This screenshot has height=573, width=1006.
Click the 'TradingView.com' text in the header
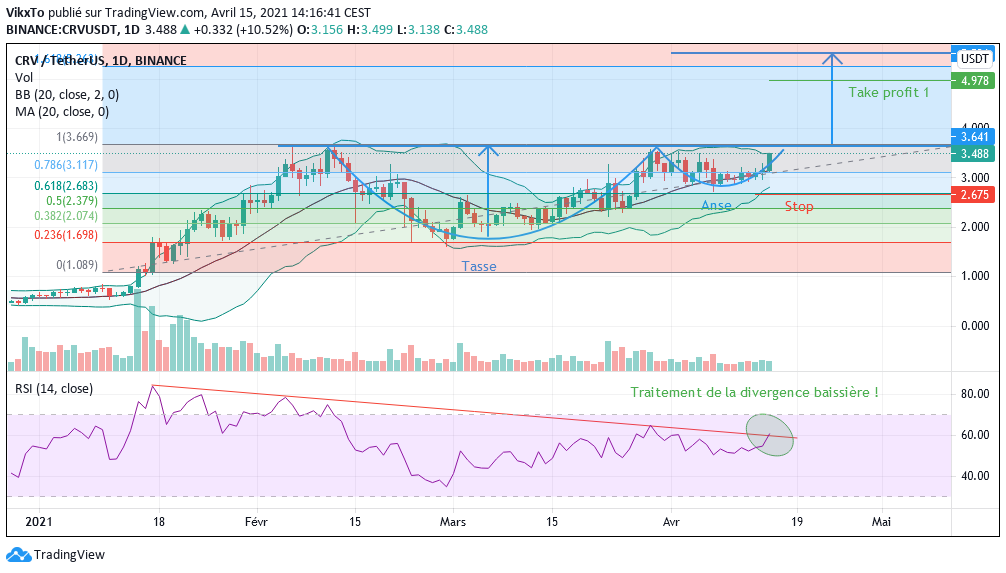coord(154,13)
